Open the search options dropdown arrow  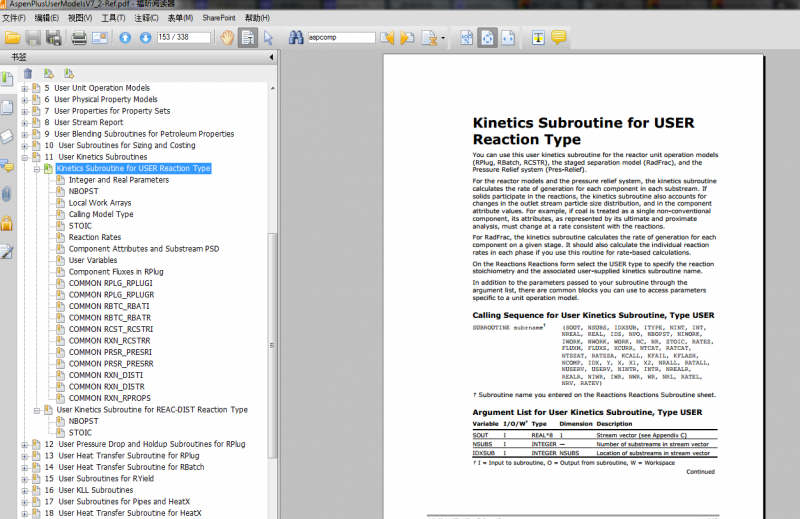[443, 38]
